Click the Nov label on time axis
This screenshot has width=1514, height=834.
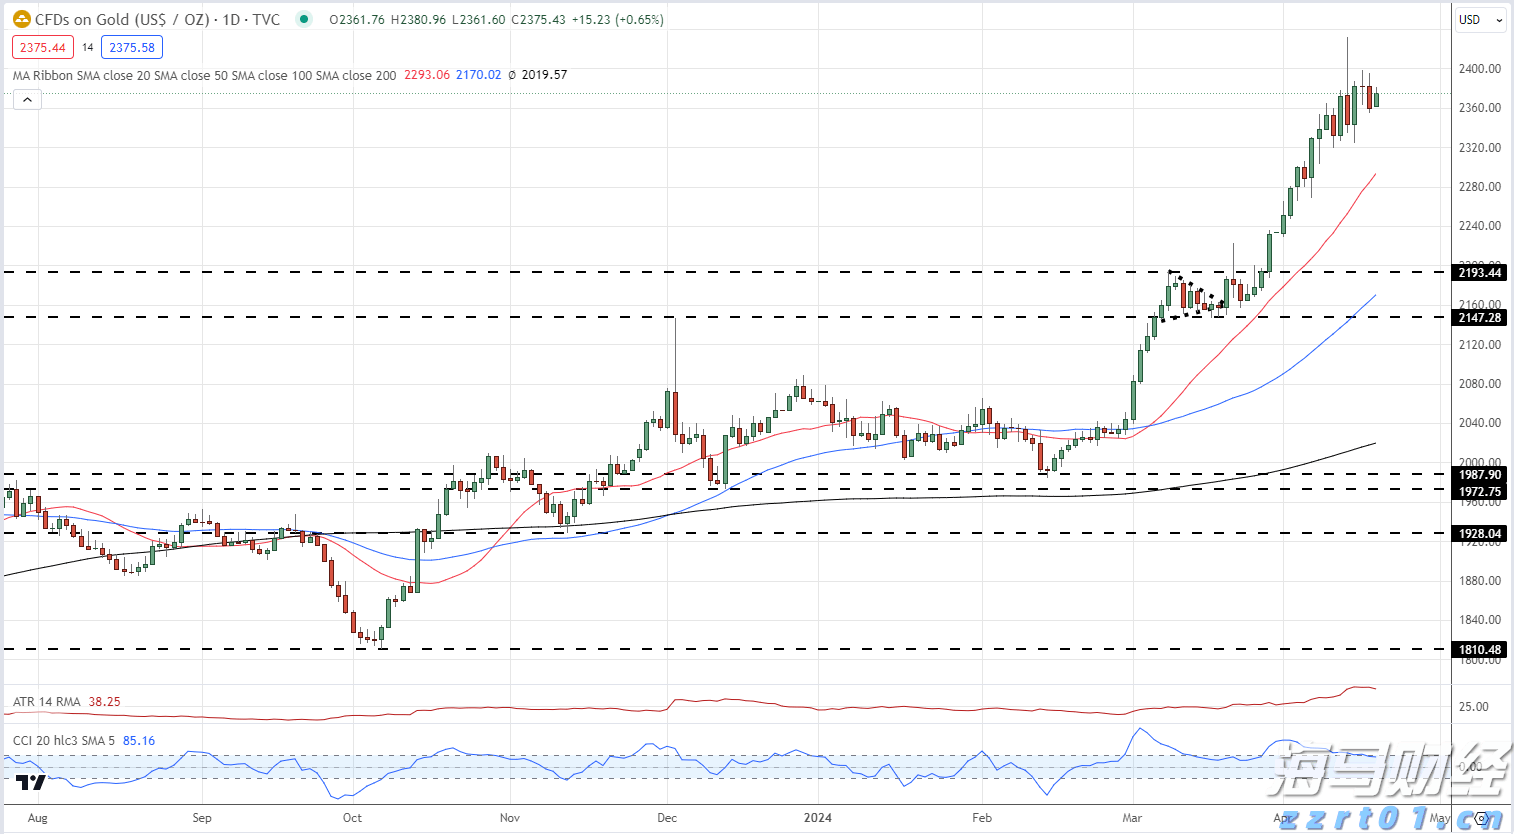point(510,818)
